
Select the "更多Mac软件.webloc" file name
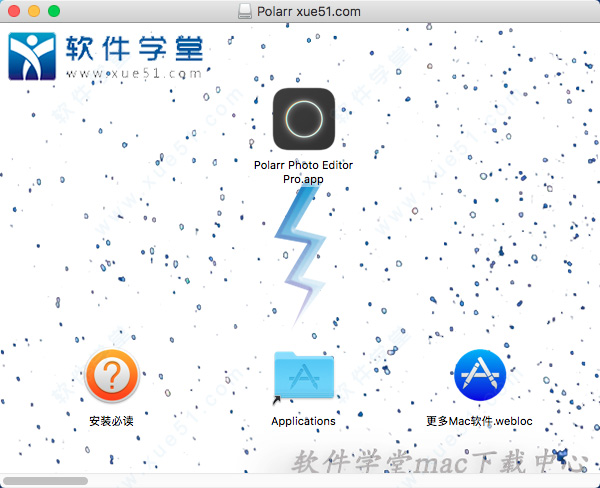click(479, 421)
